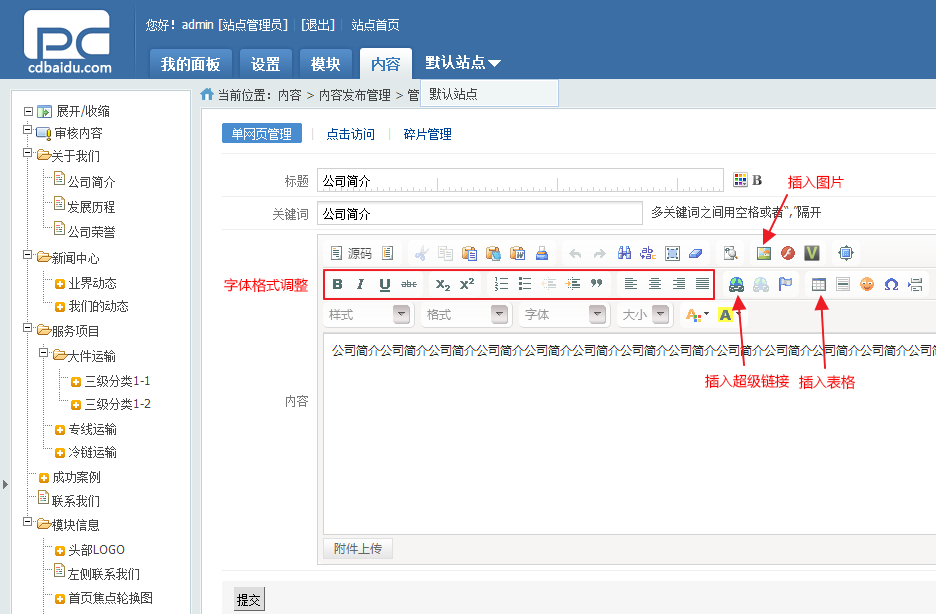Open the 样式 style dropdown
This screenshot has width=936, height=614.
pyautogui.click(x=369, y=314)
